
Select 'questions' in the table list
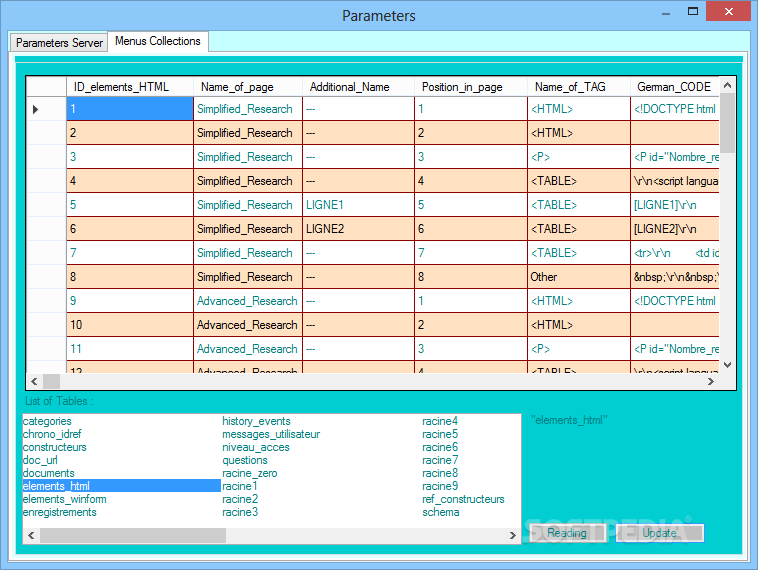tap(245, 460)
